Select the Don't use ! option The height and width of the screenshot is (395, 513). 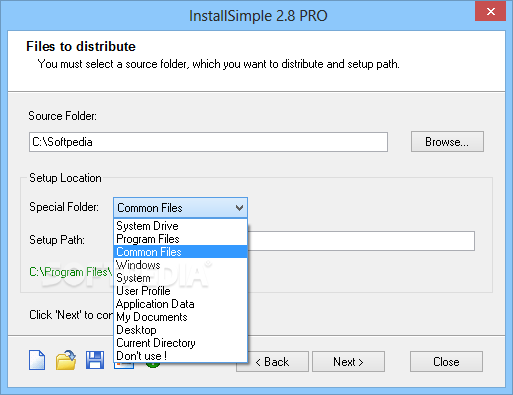(x=180, y=356)
